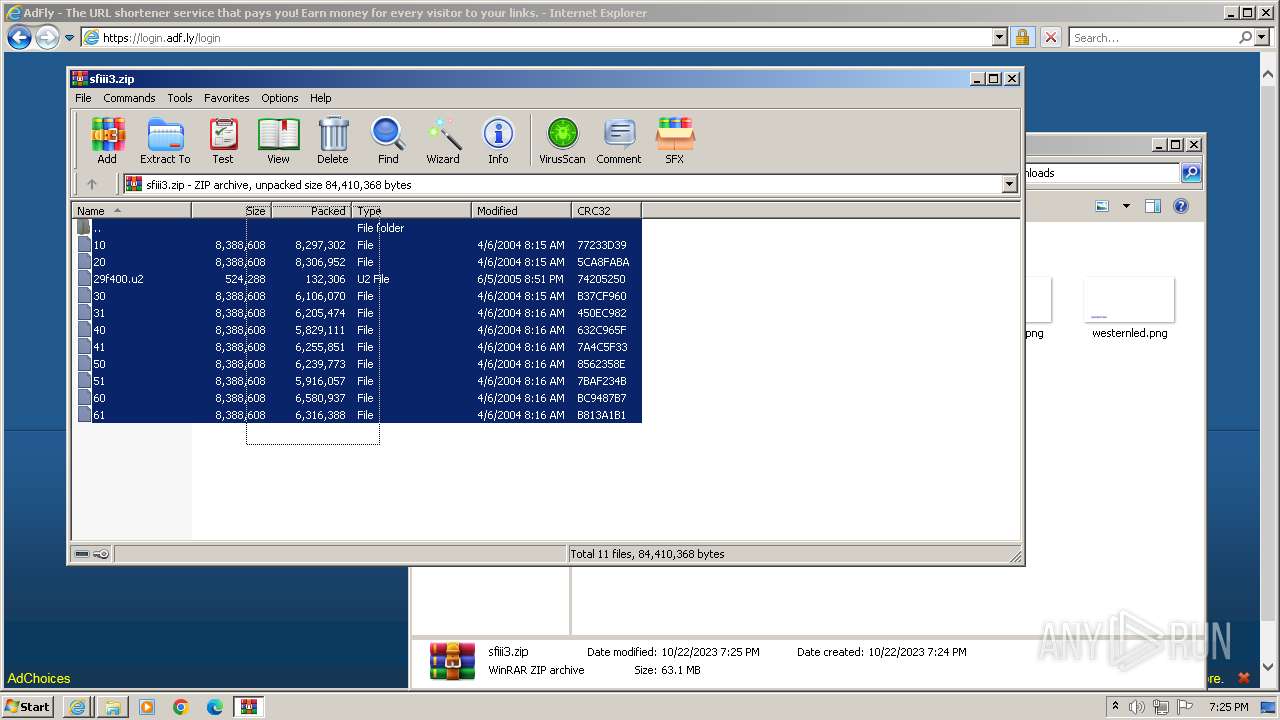Select file named 10
This screenshot has height=720, width=1280.
357,245
